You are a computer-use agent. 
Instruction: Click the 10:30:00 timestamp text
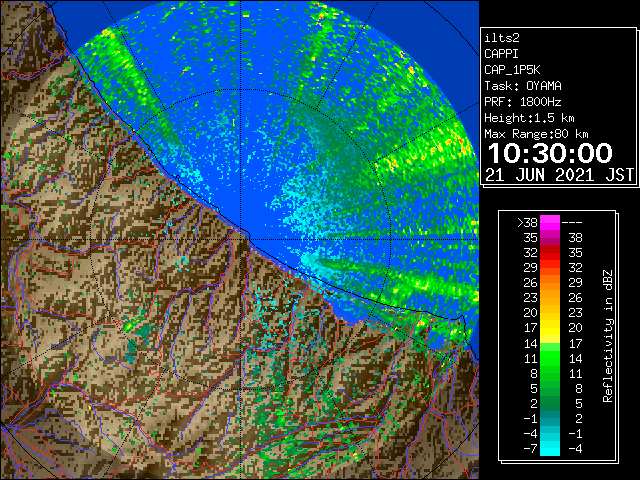[550, 153]
